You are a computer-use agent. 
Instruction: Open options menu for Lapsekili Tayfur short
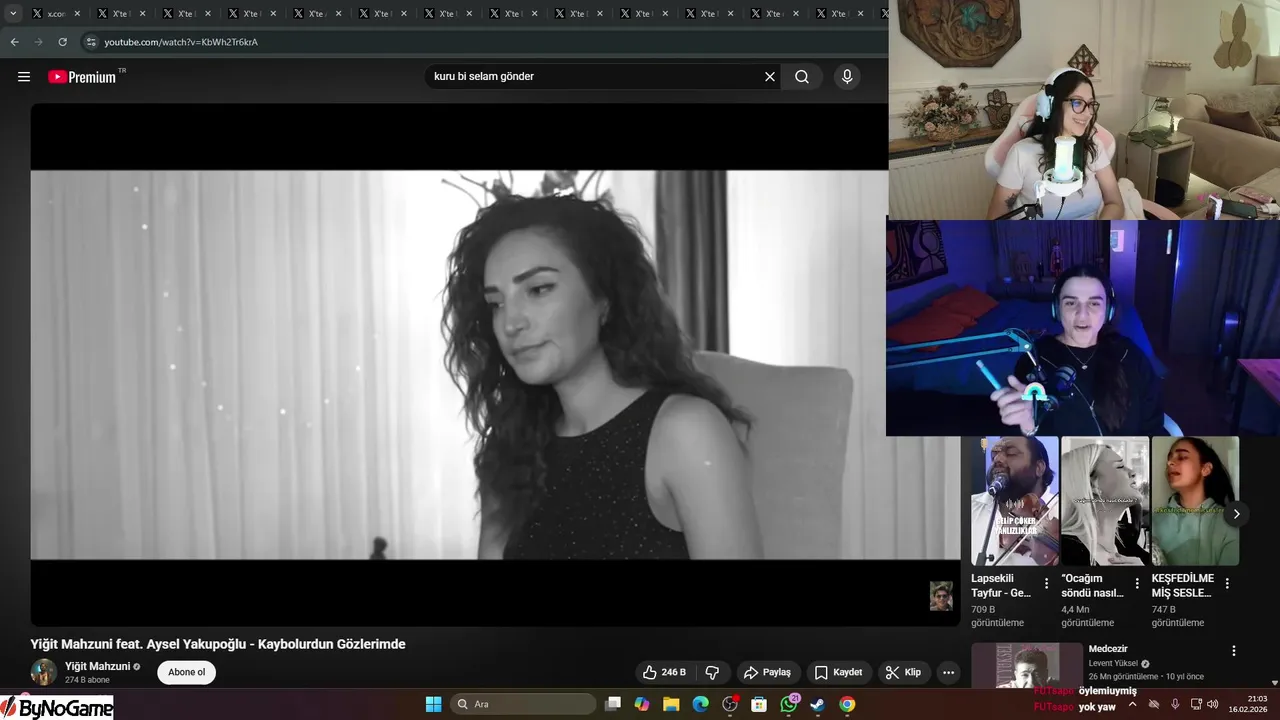click(1047, 583)
